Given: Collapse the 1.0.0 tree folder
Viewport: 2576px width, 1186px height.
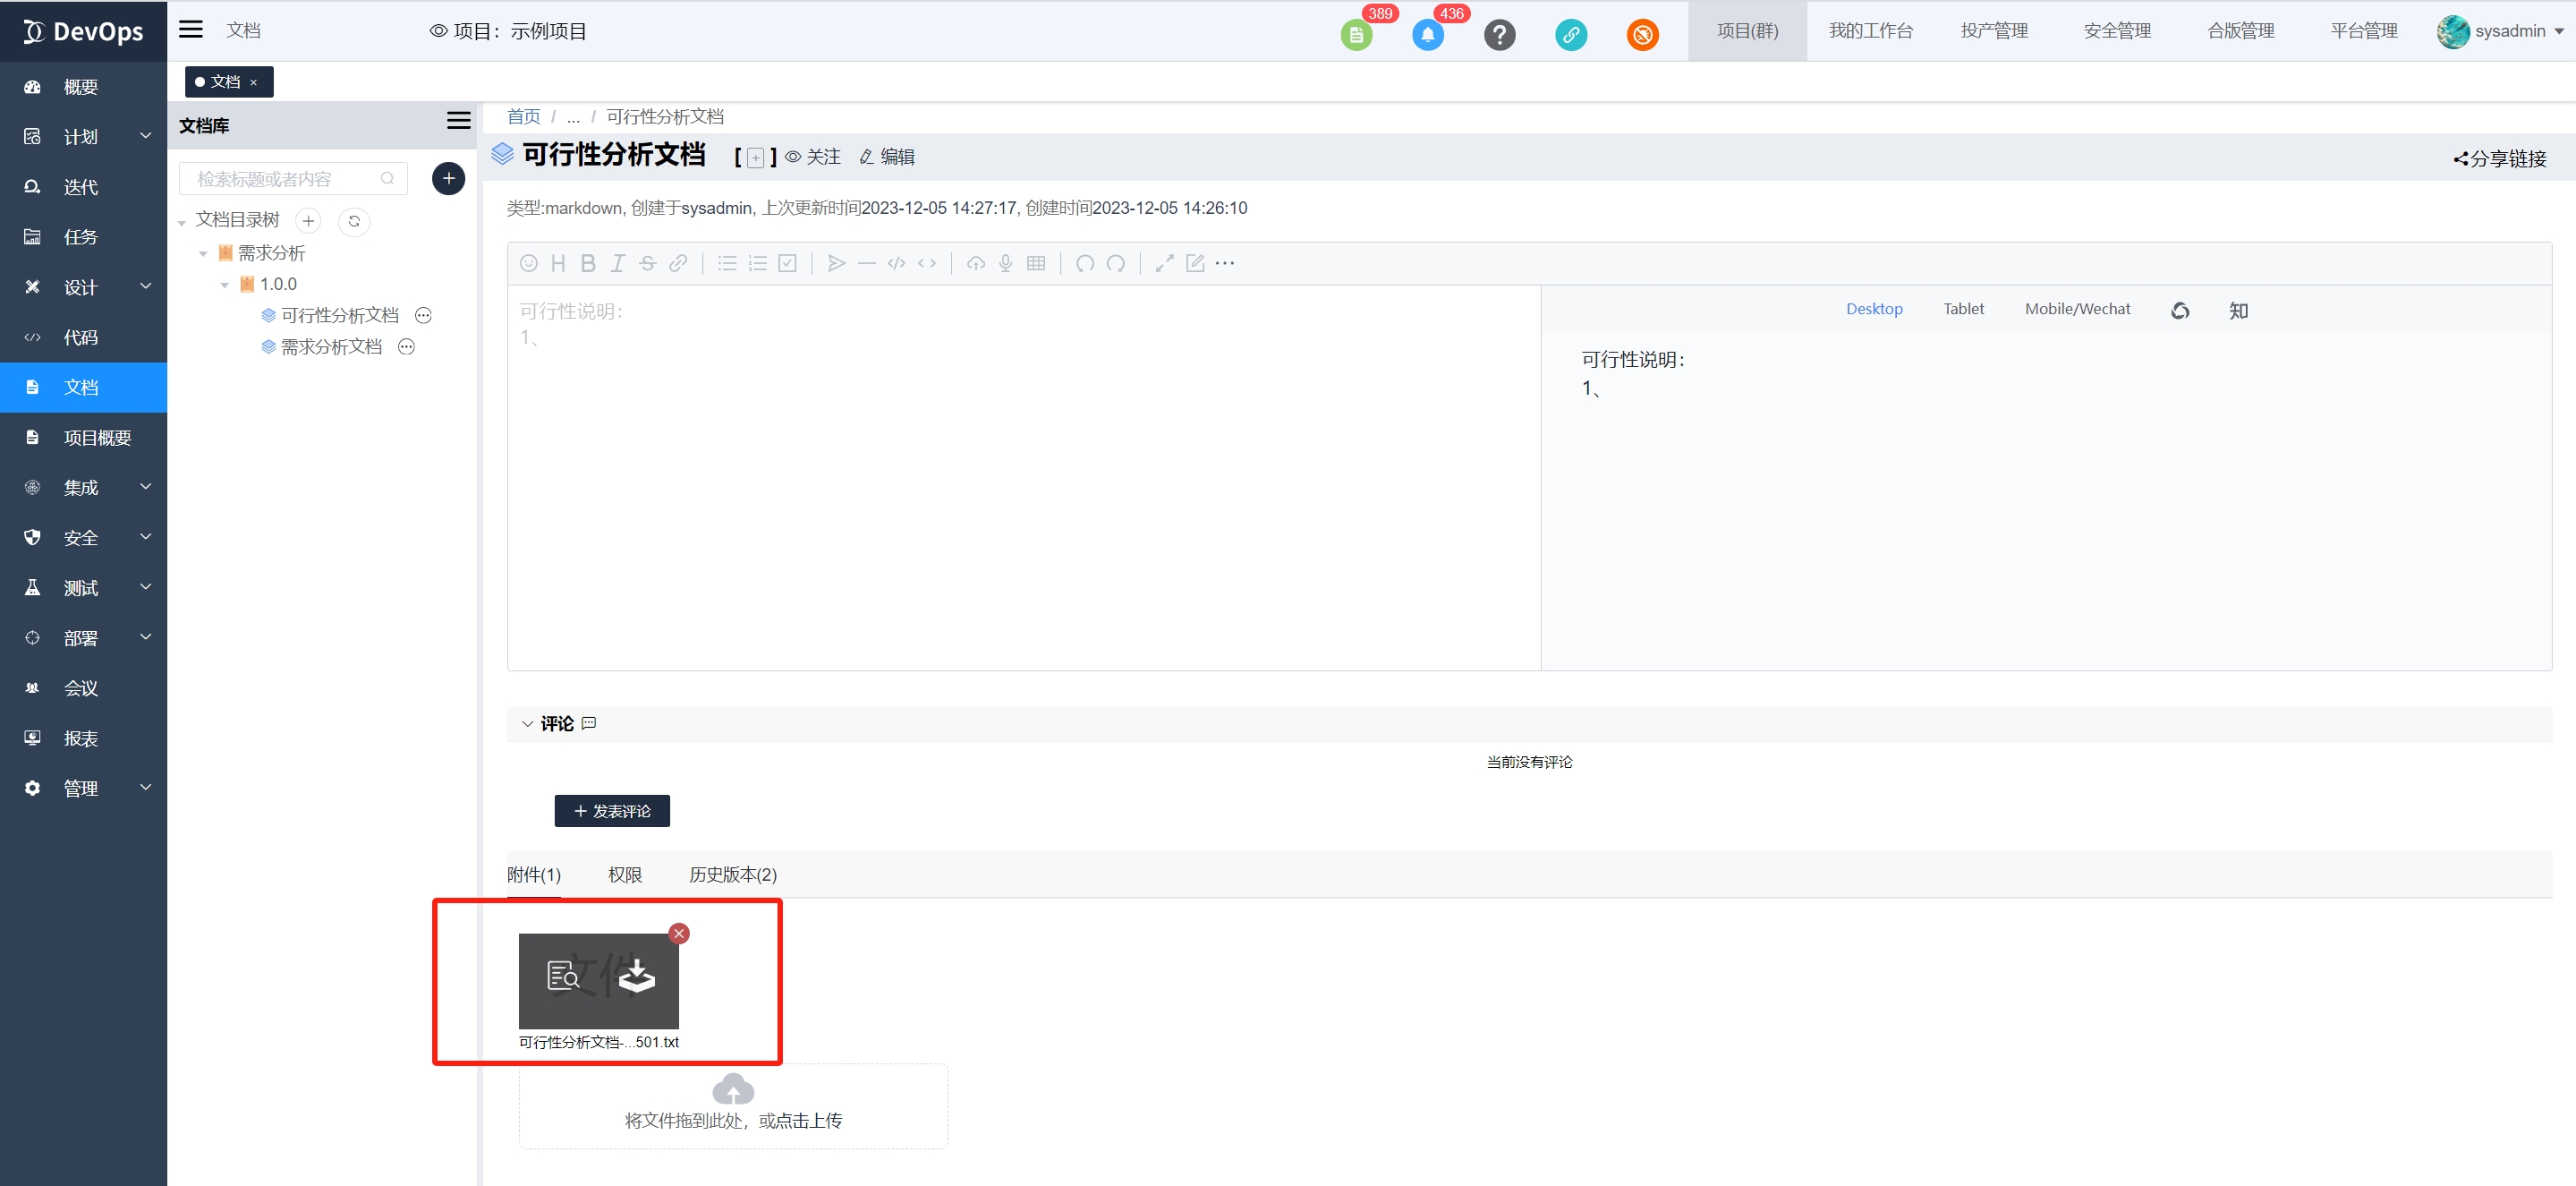Looking at the screenshot, I should click(x=225, y=285).
